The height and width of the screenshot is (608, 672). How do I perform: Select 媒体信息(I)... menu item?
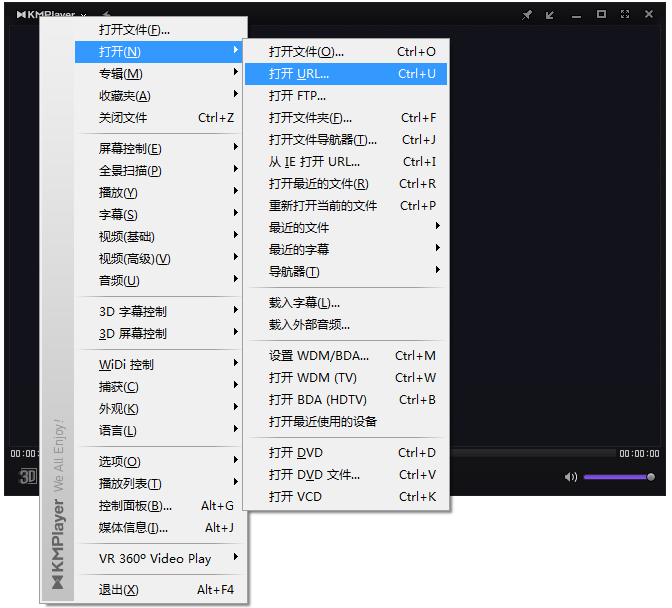(x=161, y=527)
